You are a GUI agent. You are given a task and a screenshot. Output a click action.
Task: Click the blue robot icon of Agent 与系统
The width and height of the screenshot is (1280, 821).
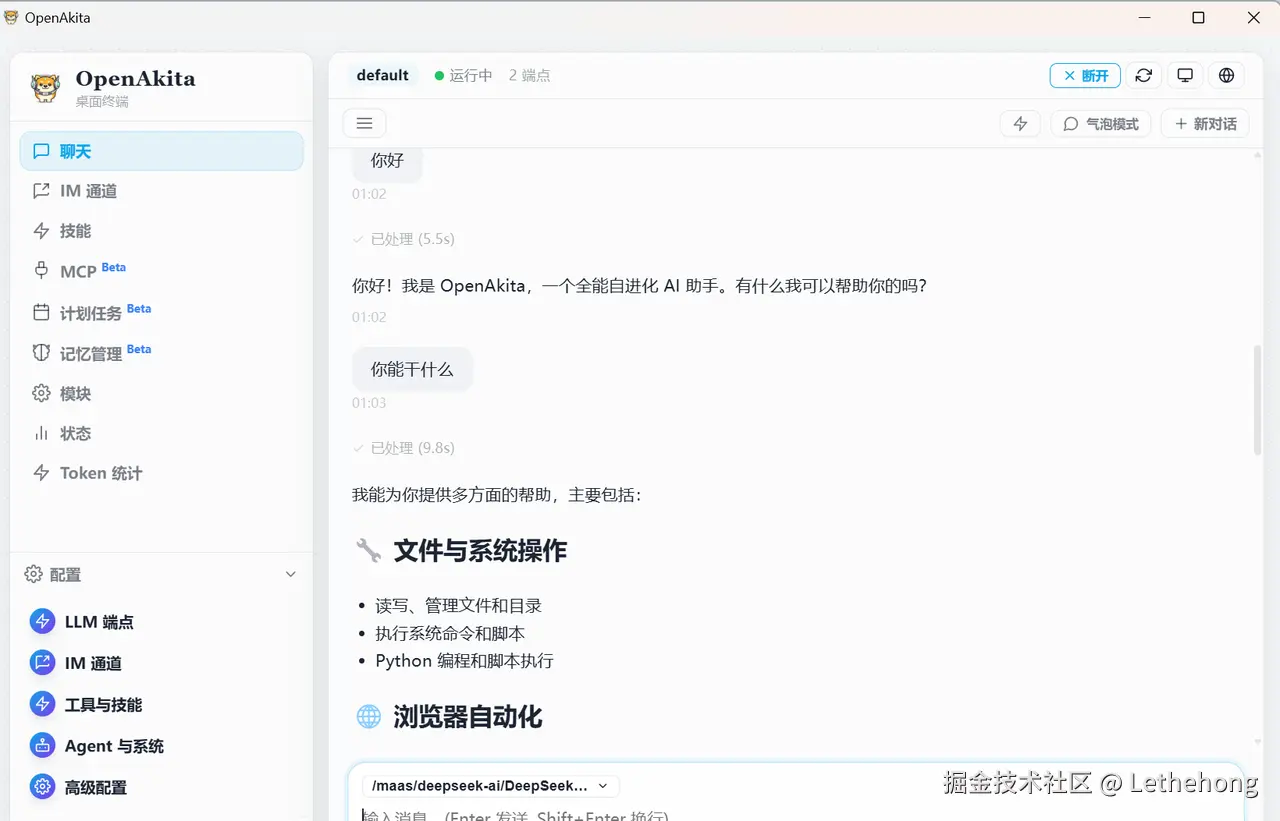[42, 746]
